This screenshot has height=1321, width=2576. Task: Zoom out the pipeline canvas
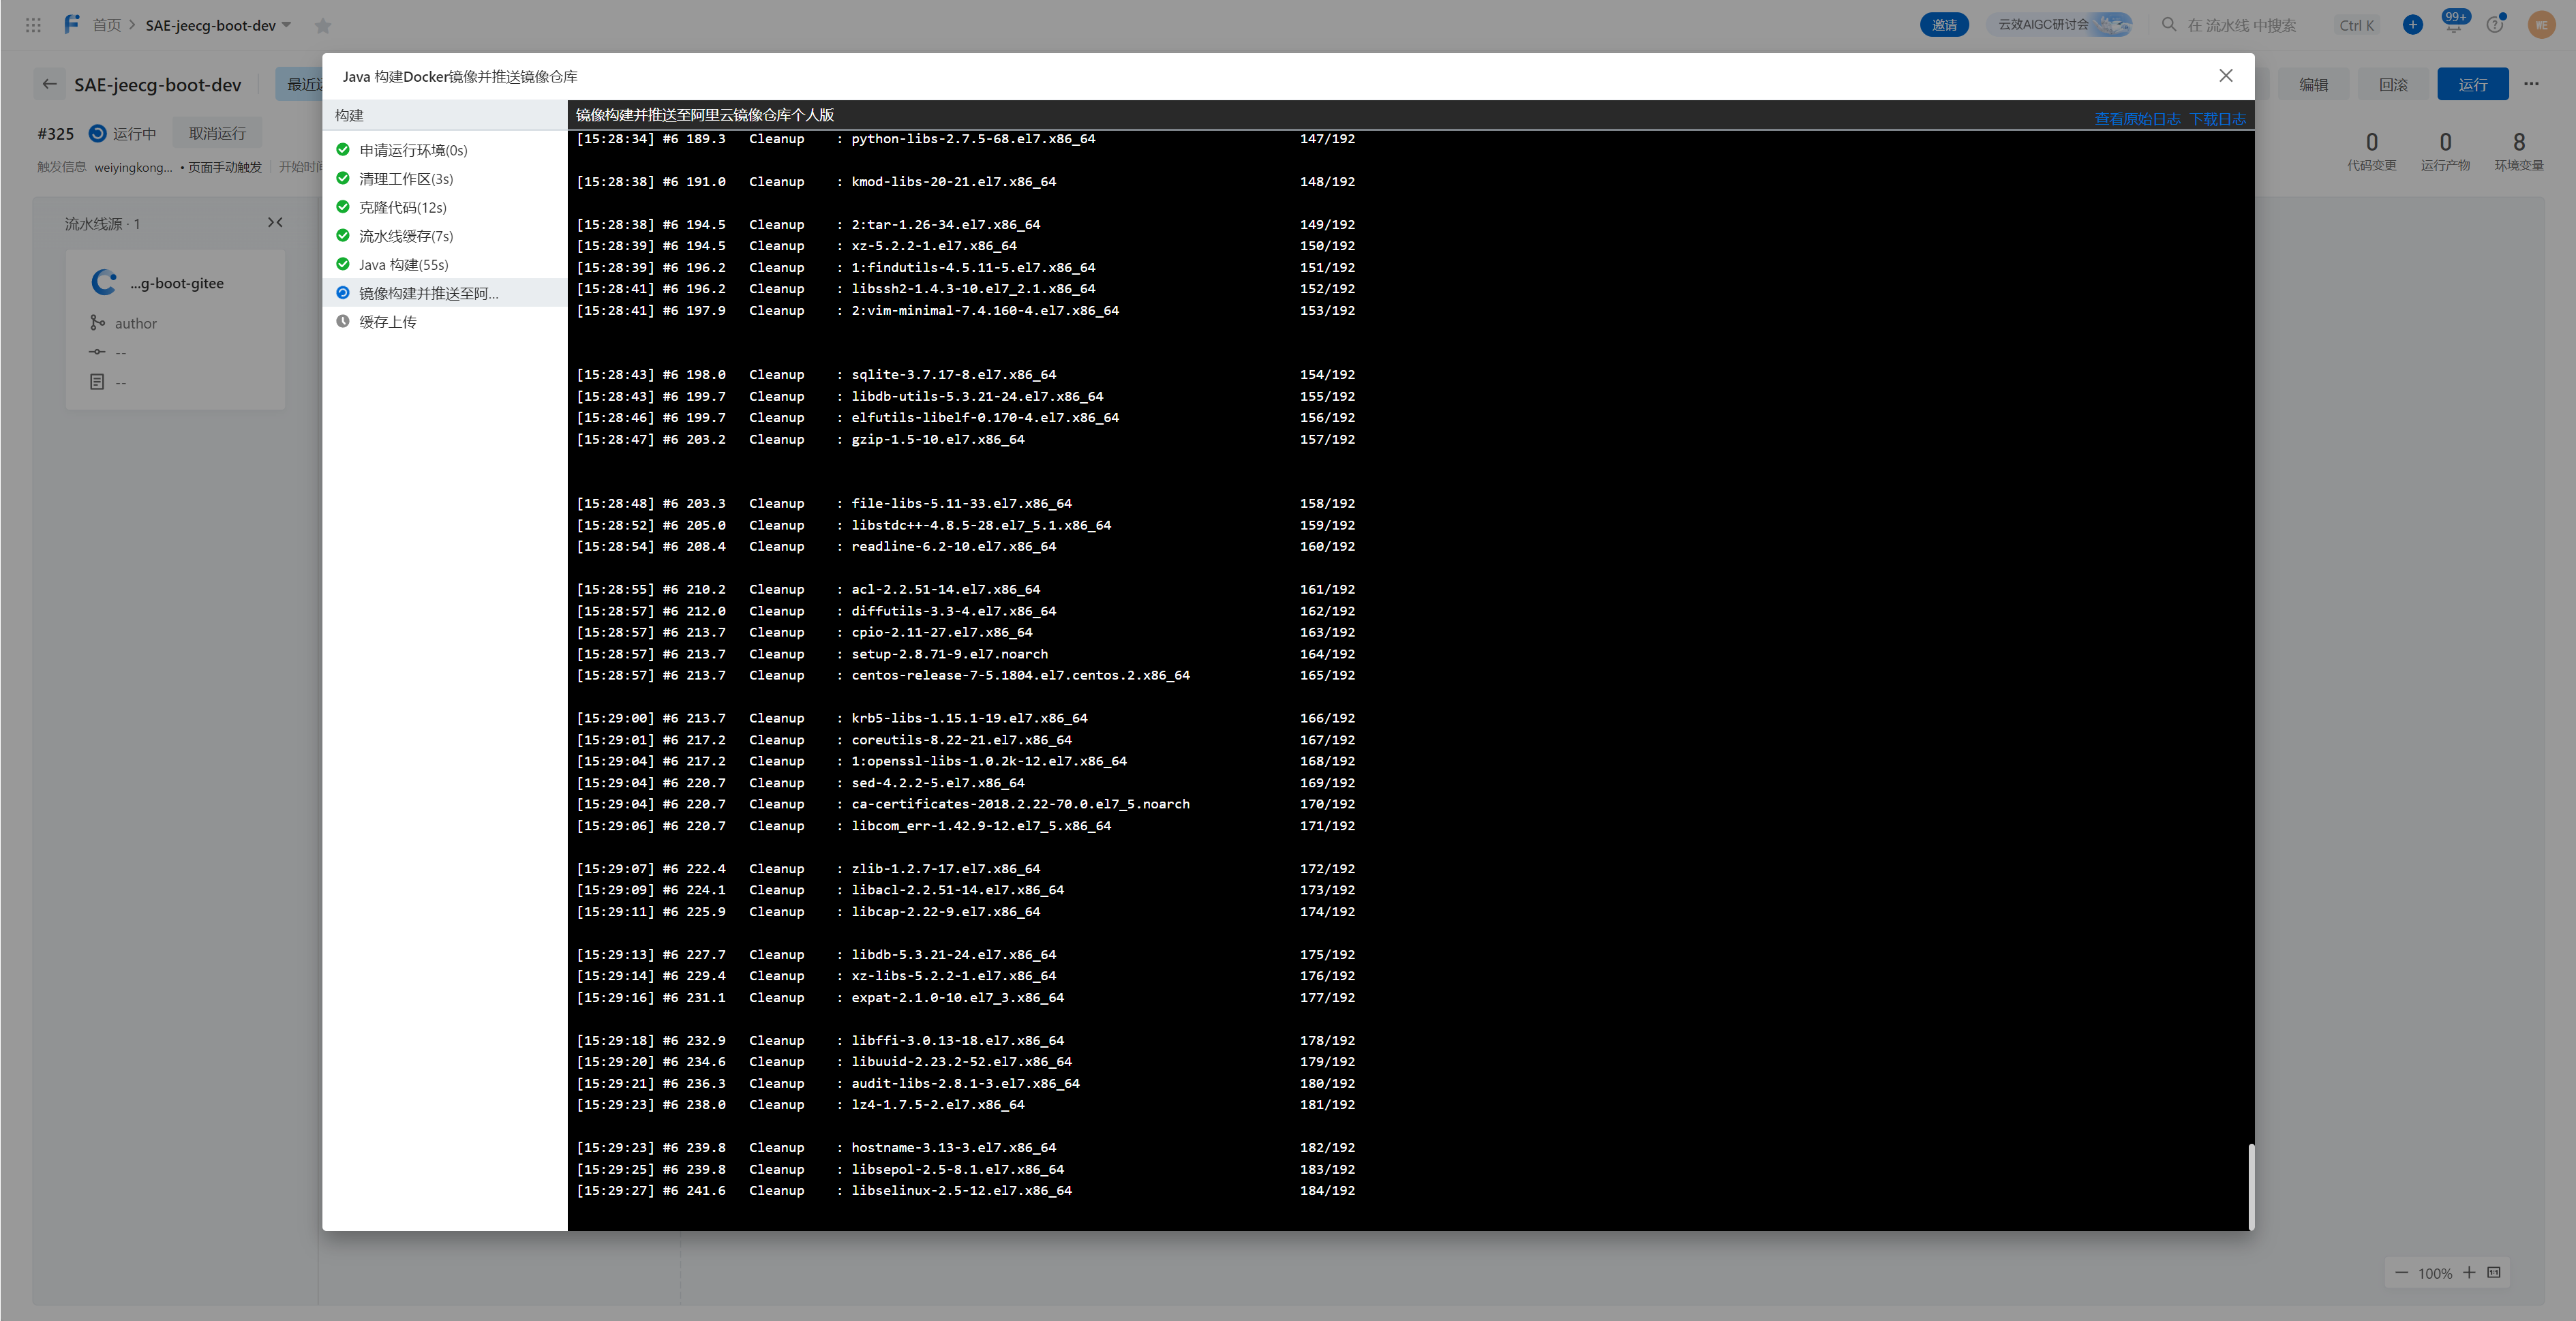2402,1273
